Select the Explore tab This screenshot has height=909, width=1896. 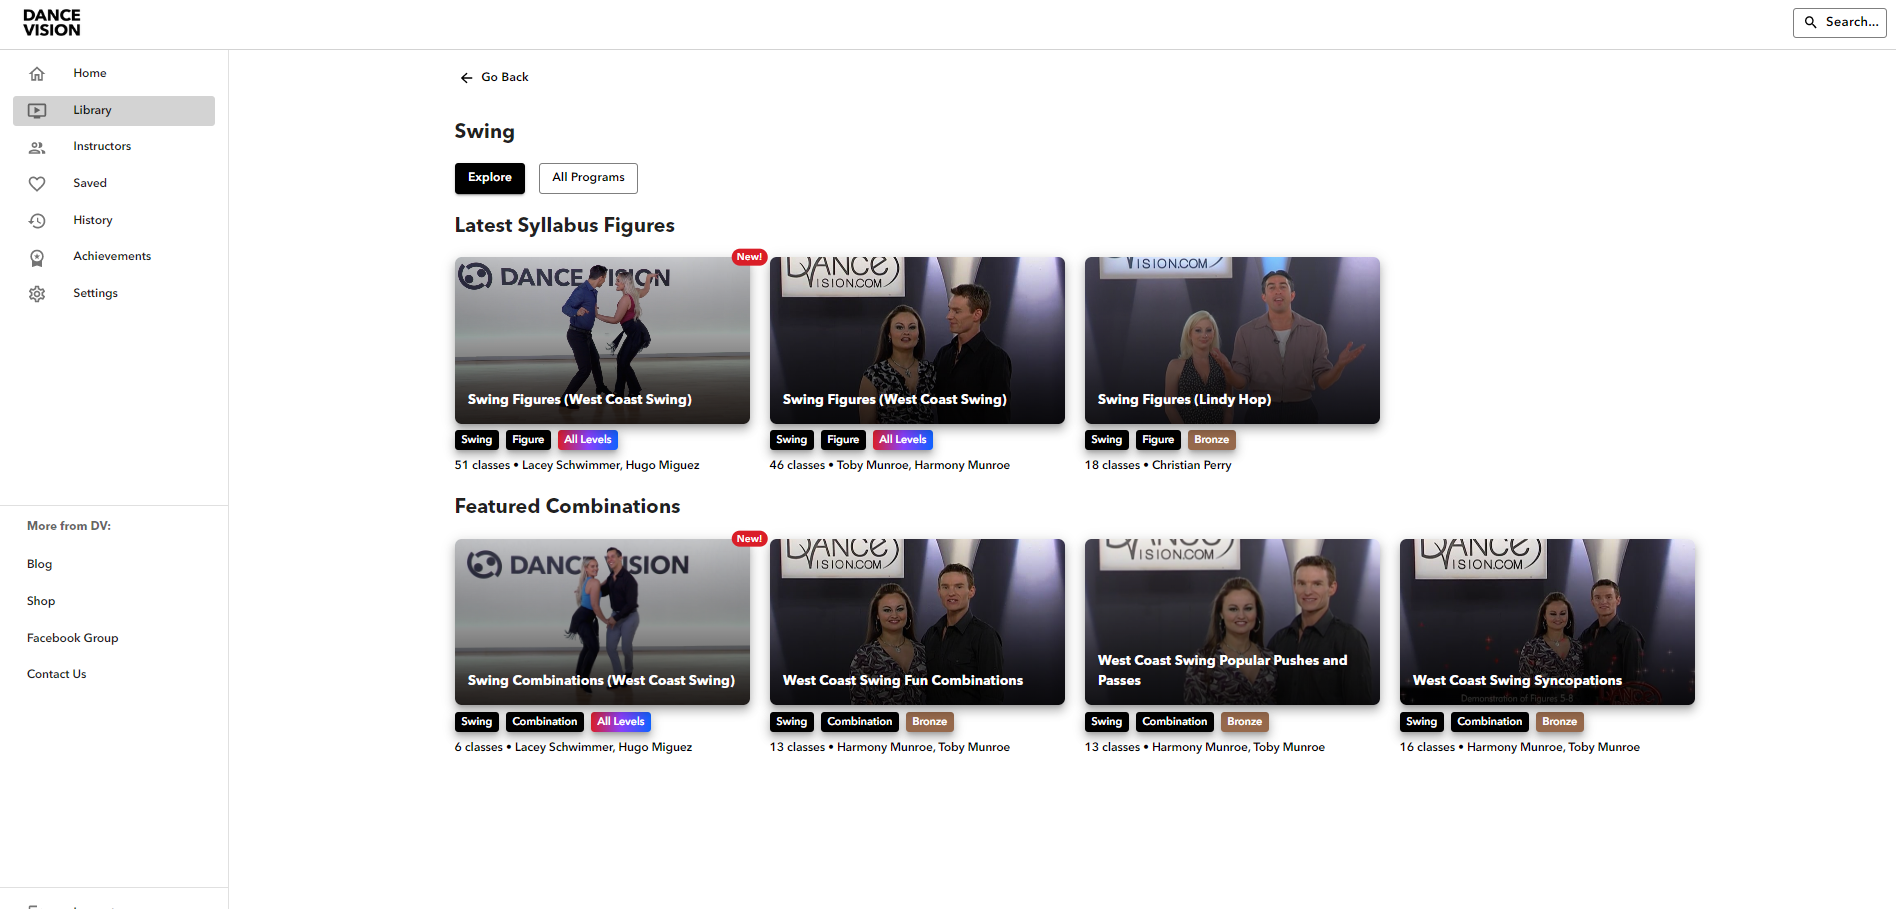pos(489,178)
